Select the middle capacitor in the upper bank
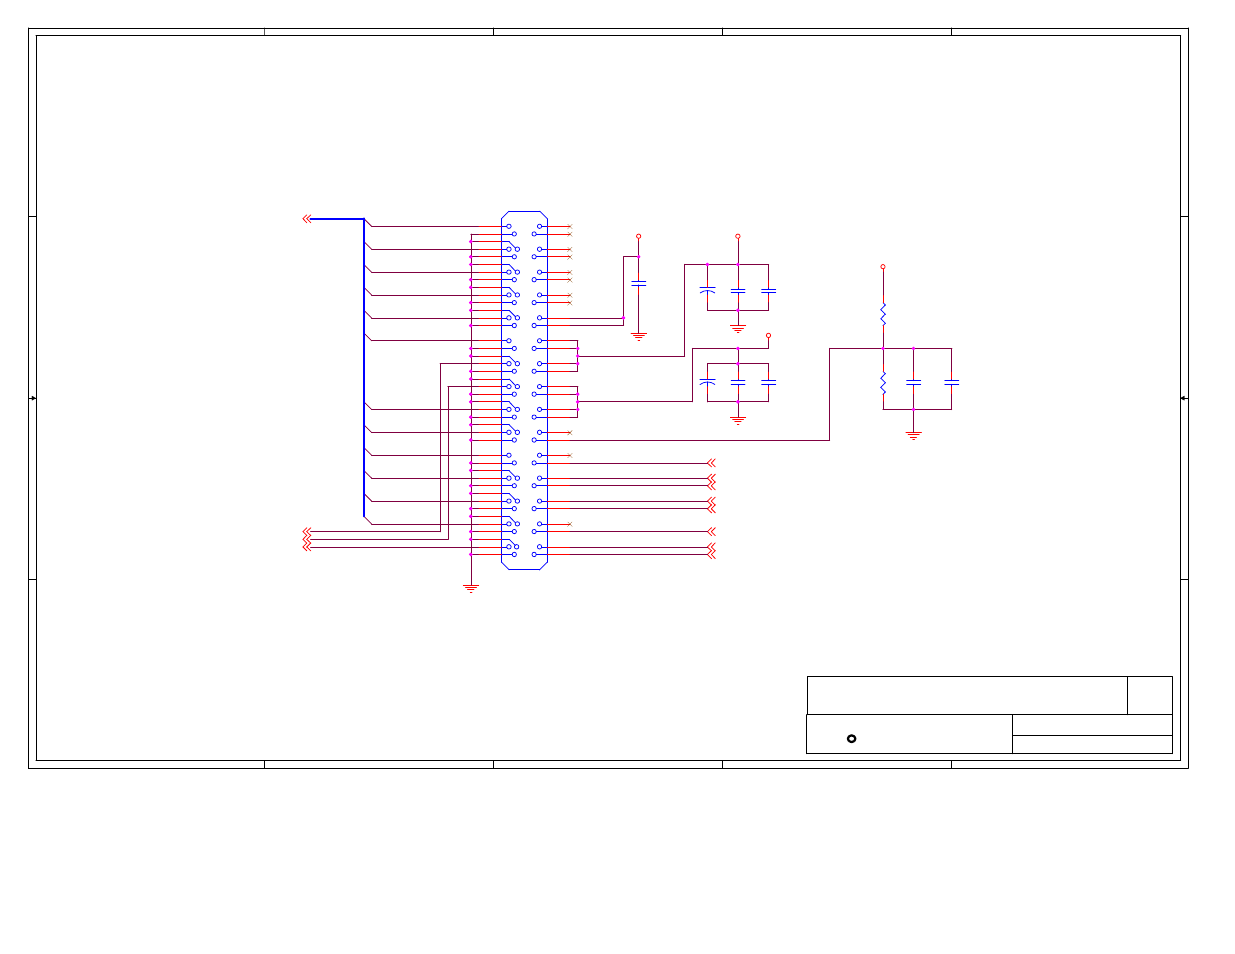Screen dimensions: 1235x954 coord(738,290)
